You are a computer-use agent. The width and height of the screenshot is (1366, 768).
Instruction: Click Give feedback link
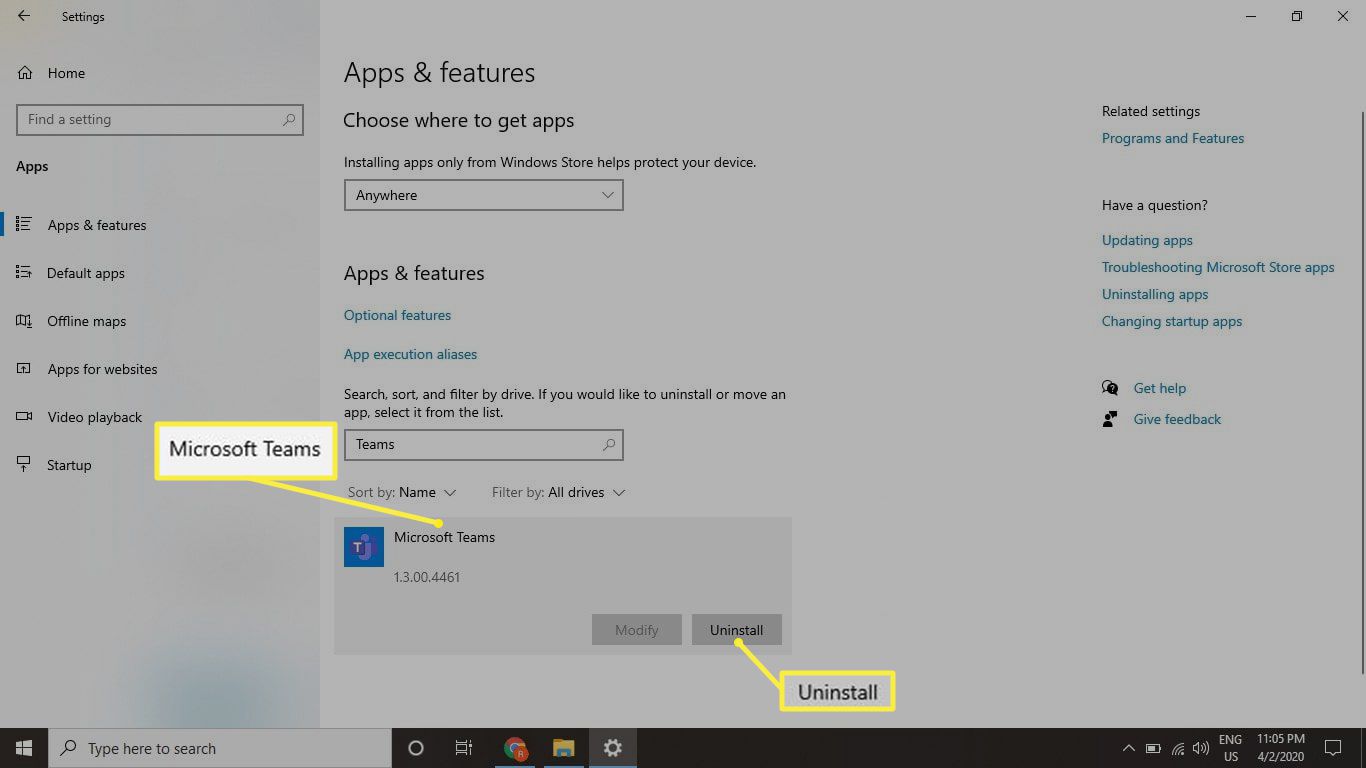(1177, 419)
